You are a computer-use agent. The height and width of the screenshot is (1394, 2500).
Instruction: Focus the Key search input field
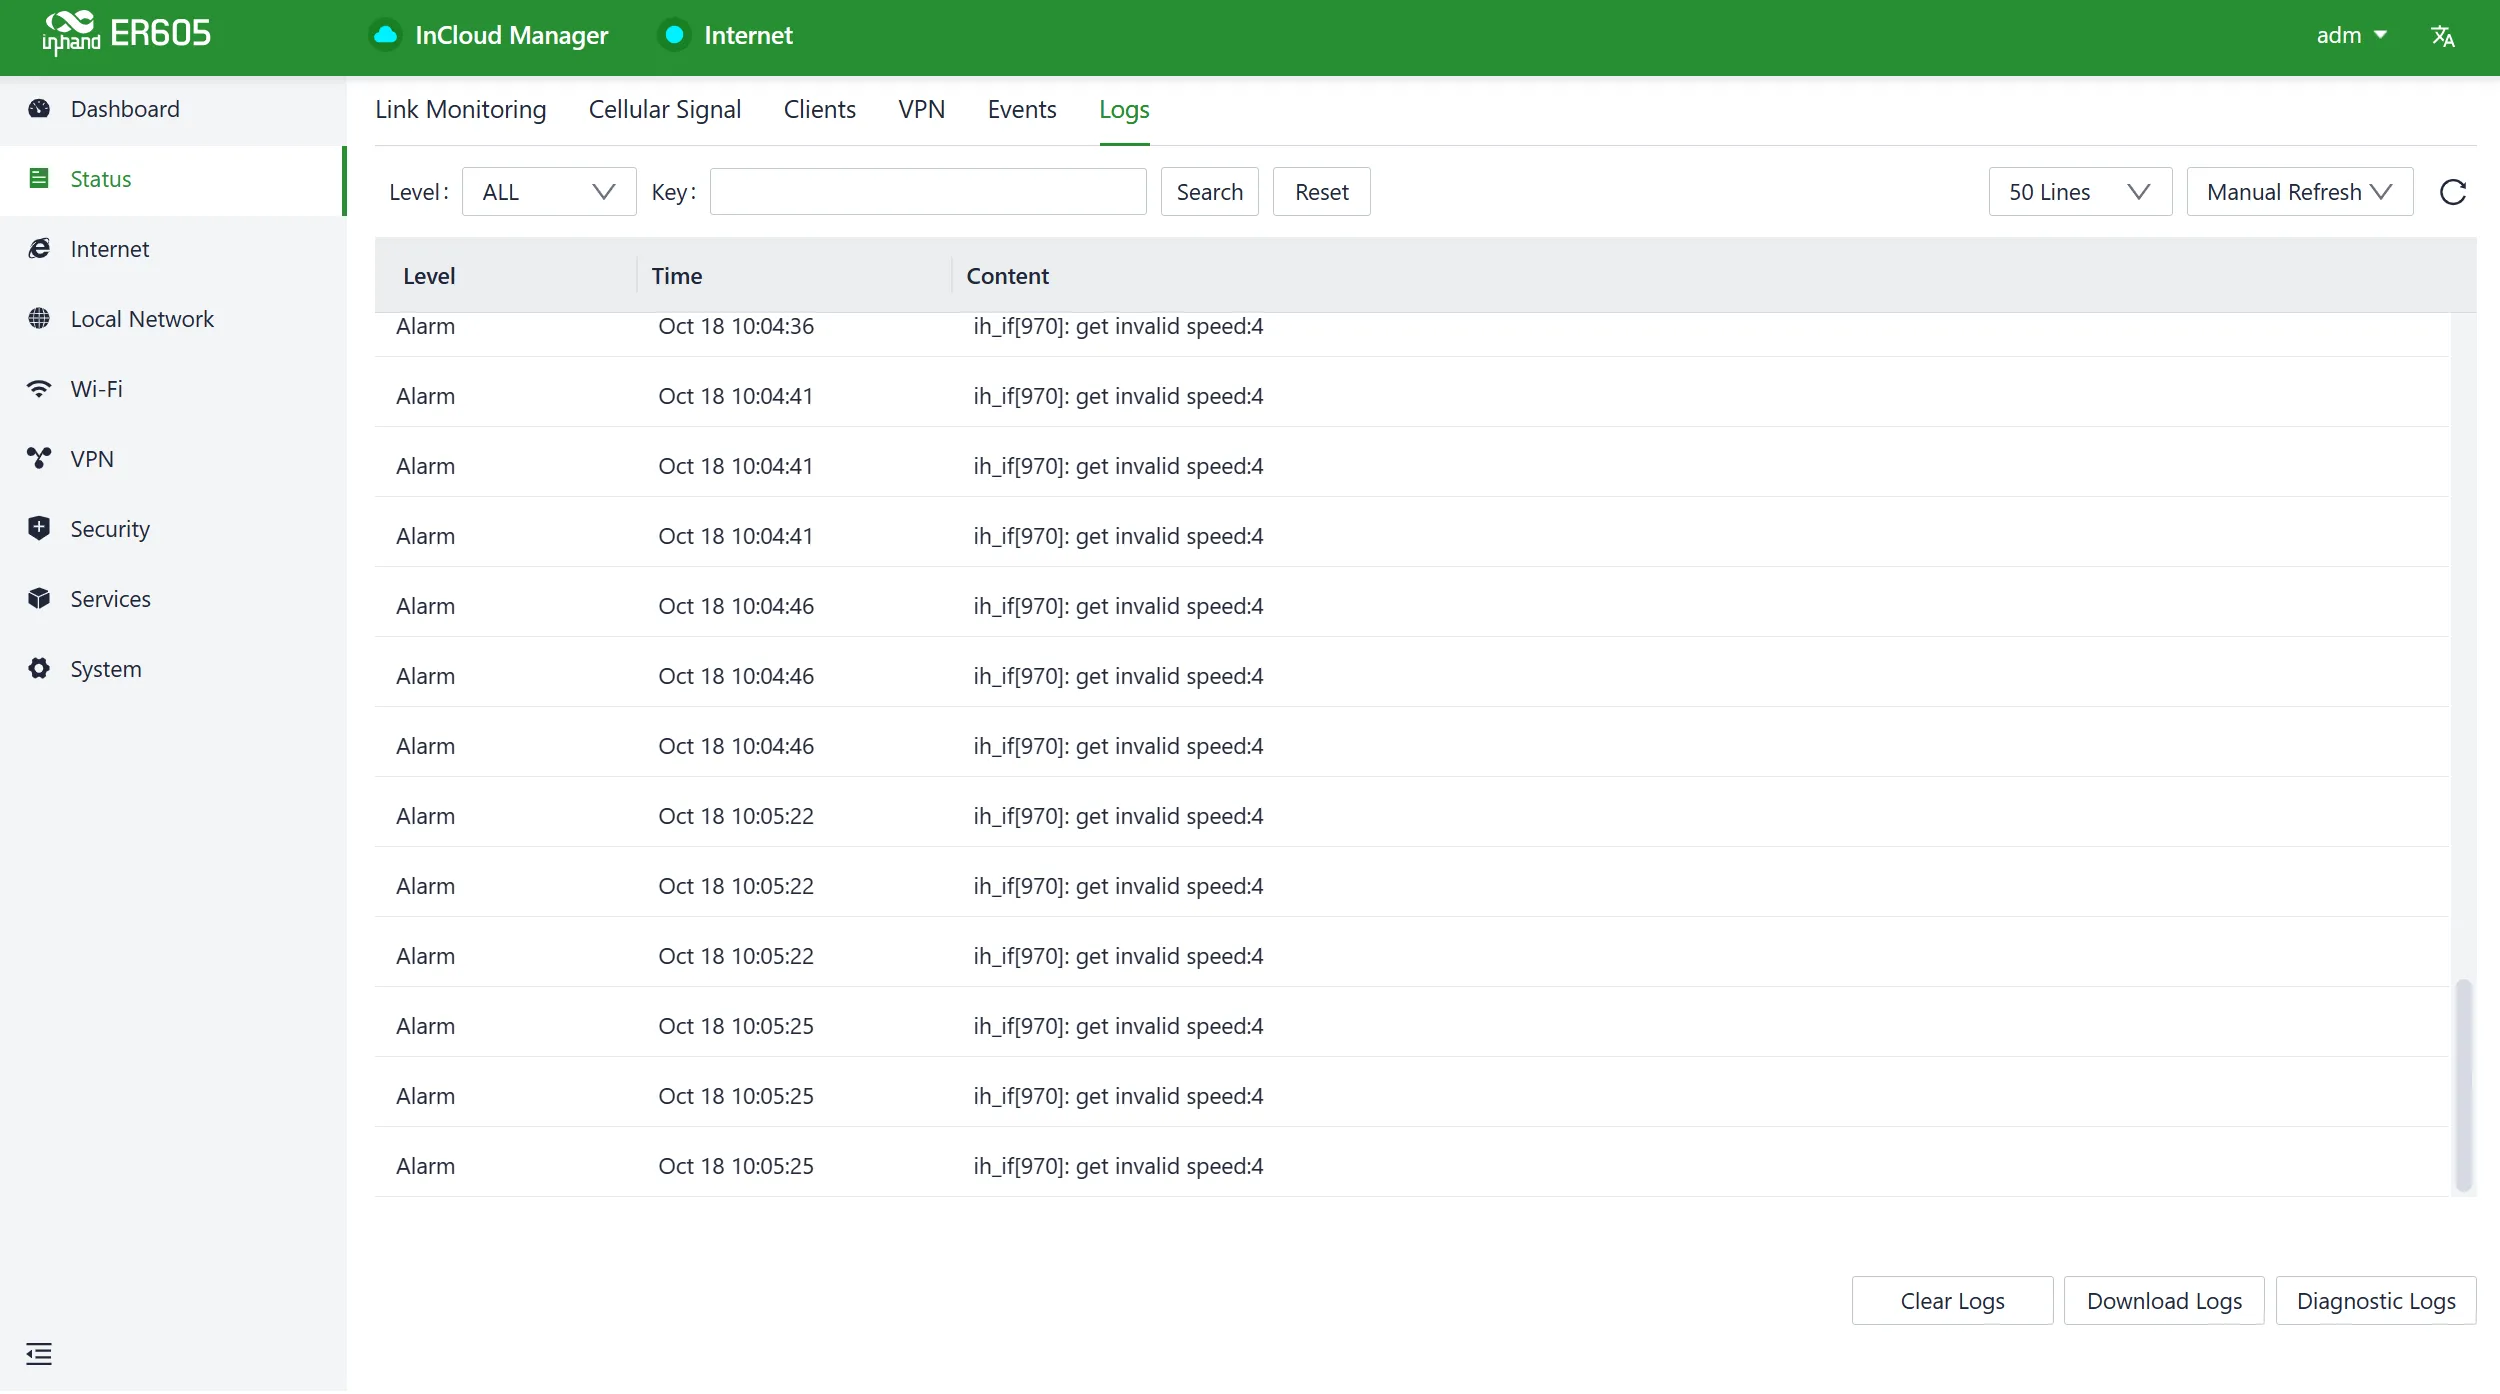tap(928, 192)
